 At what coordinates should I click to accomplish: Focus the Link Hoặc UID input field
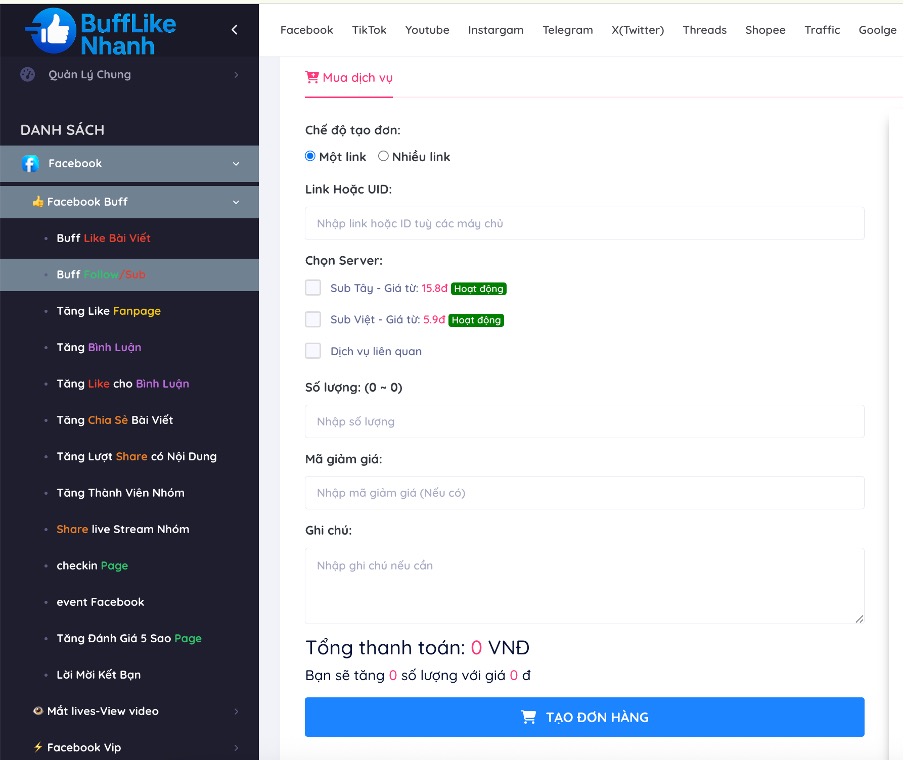(585, 223)
